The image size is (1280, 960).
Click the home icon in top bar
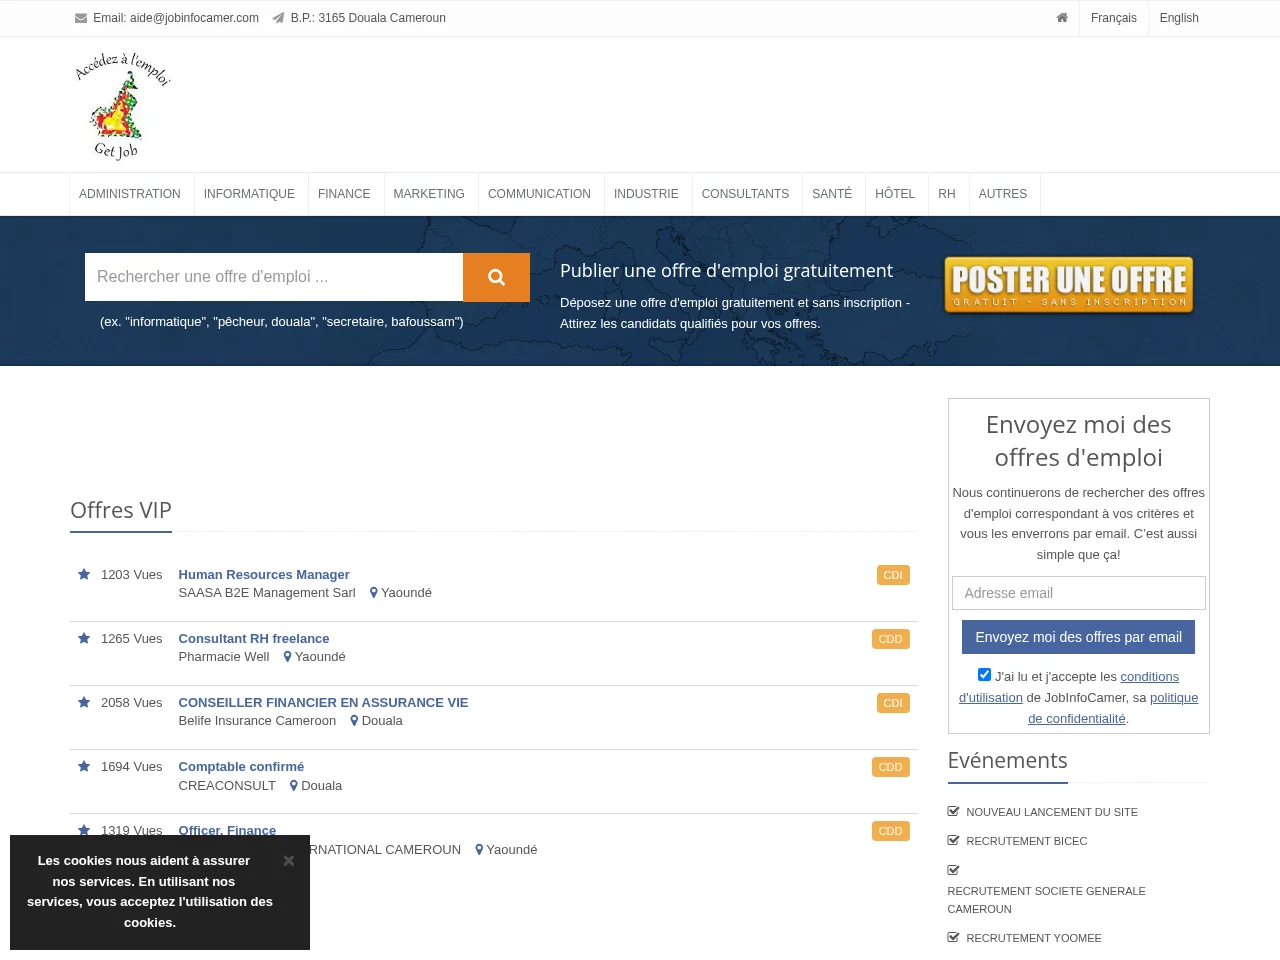1062,18
